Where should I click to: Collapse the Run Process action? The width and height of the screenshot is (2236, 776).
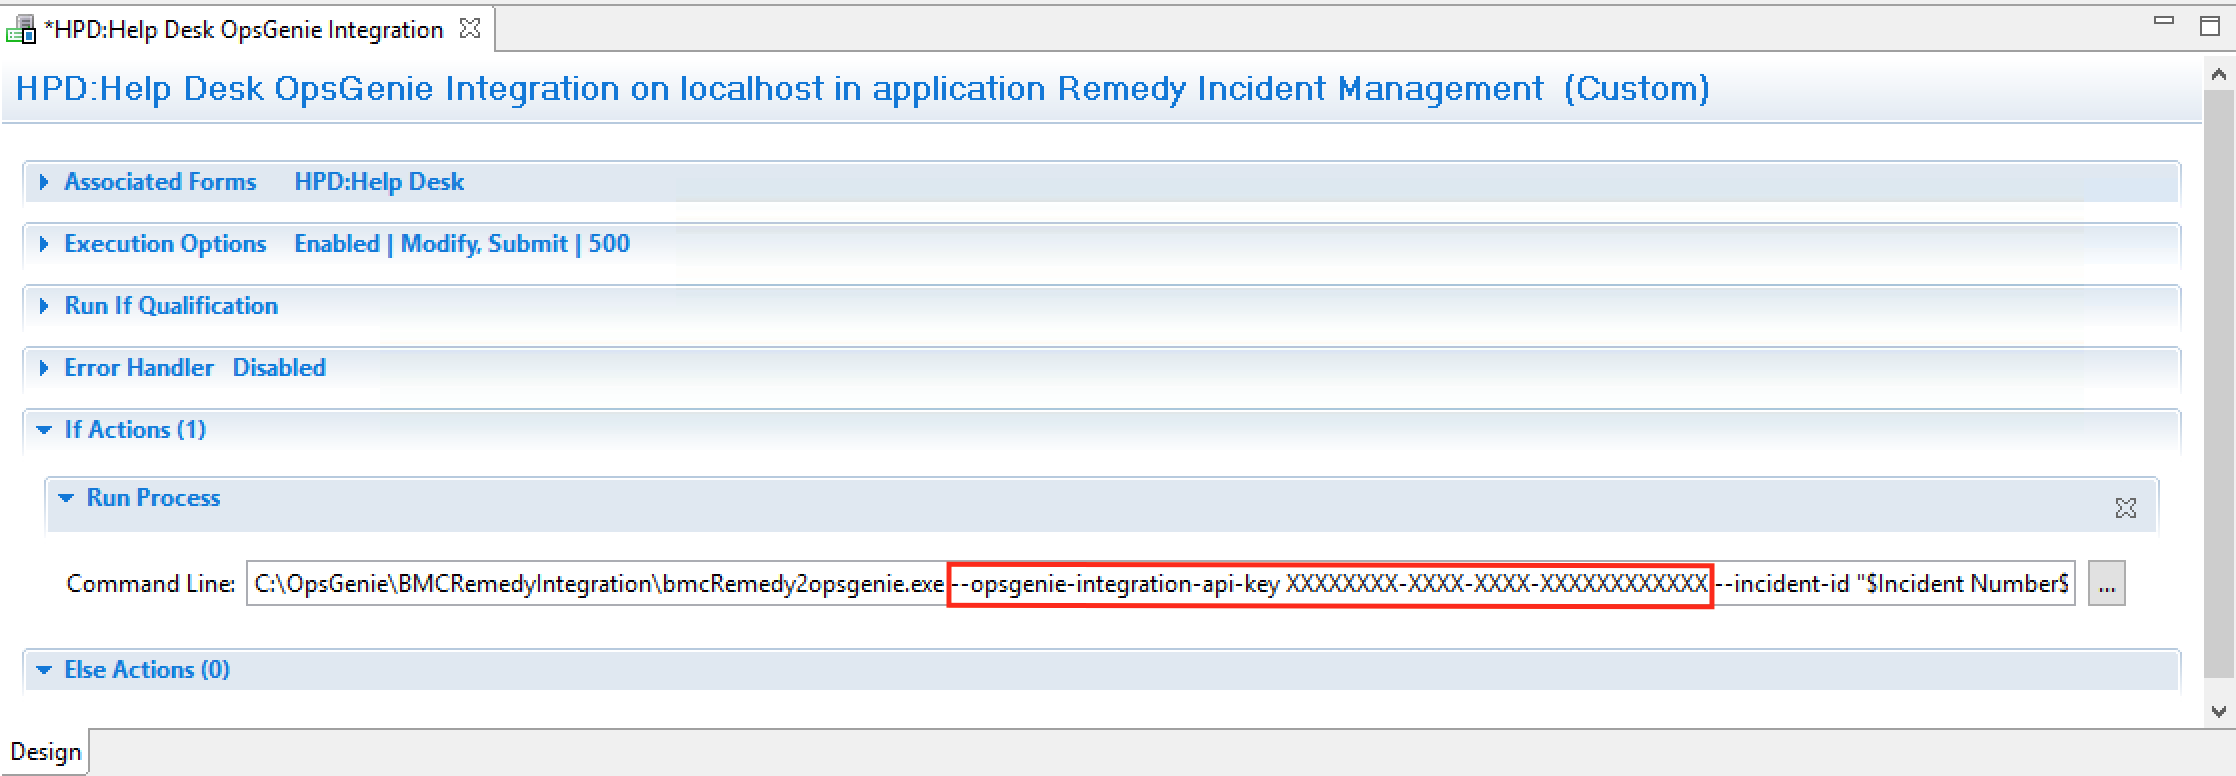pyautogui.click(x=66, y=498)
